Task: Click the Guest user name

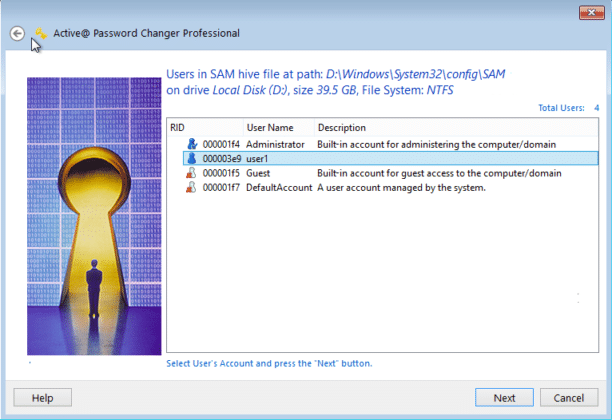Action: click(258, 173)
